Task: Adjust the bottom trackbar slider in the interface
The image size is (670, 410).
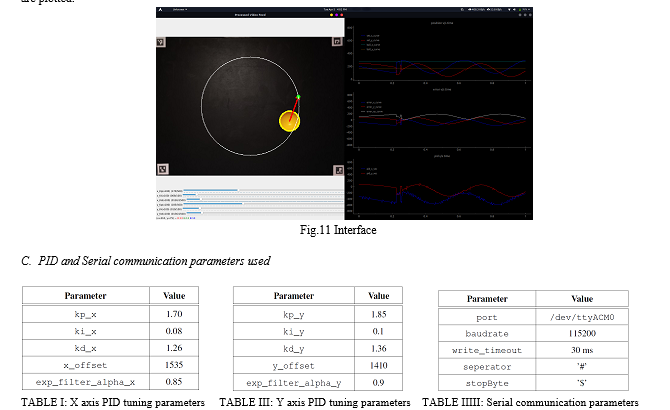Action: [x=264, y=214]
